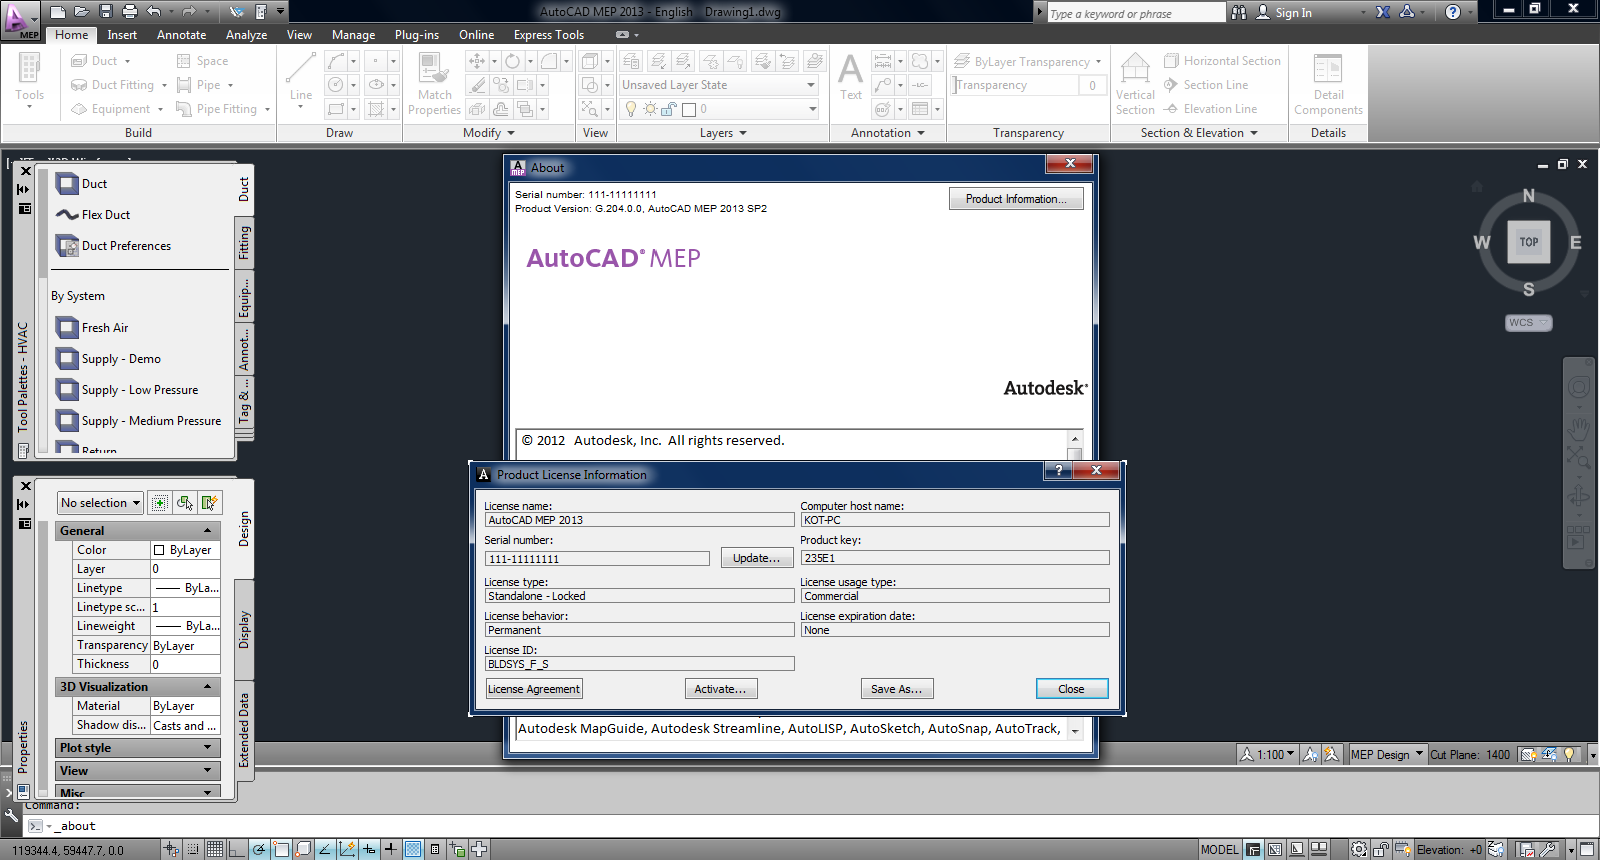Click the Quick View Layouts icon

pyautogui.click(x=1297, y=849)
